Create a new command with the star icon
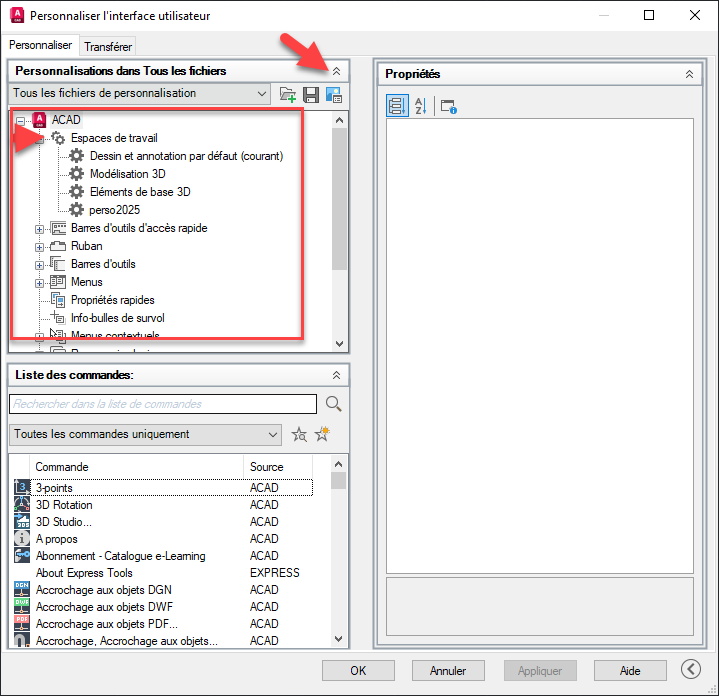Screen dimensions: 719x696 (x=322, y=435)
